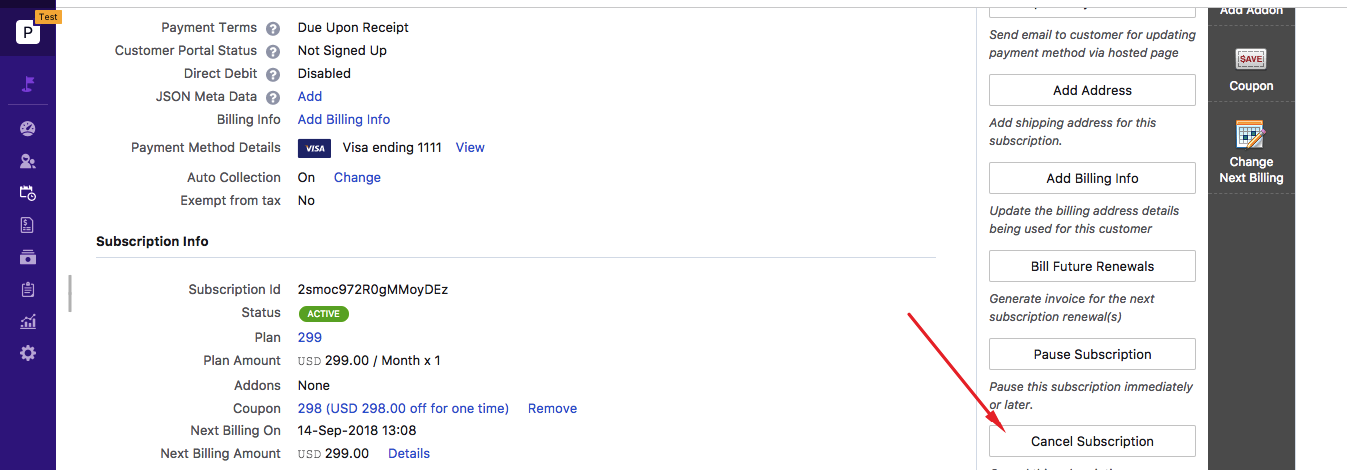Screen dimensions: 1347x470
Task: Open the reports chart sidebar icon
Action: (28, 321)
